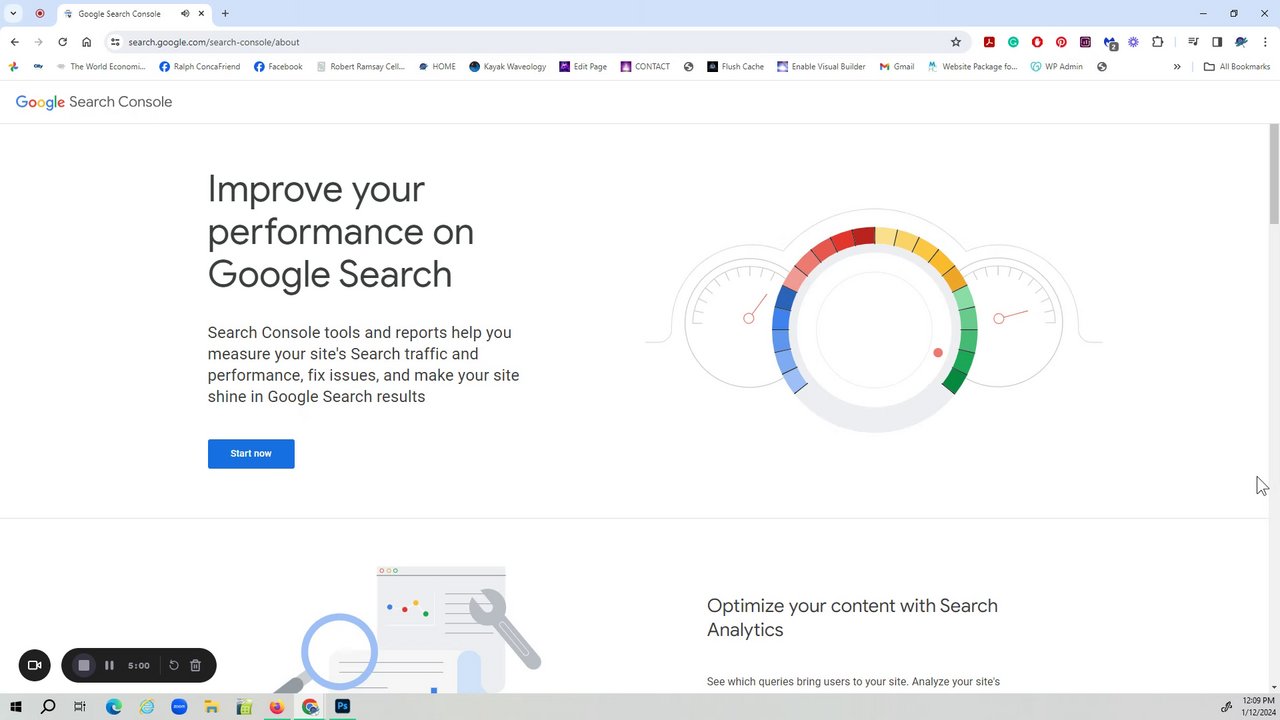
Task: Click the recorder camera toggle button
Action: (x=34, y=665)
